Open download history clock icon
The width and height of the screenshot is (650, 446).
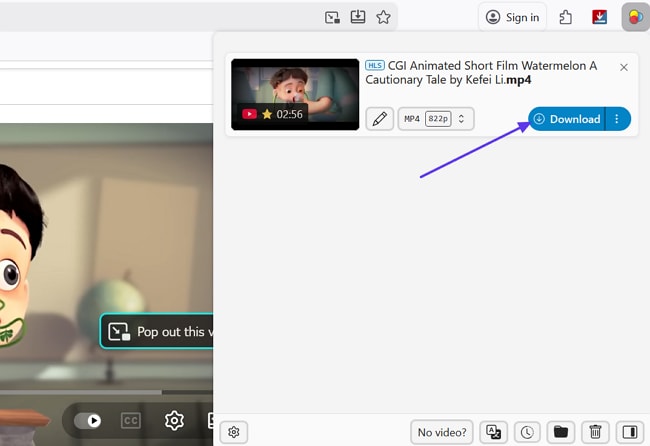pyautogui.click(x=527, y=432)
